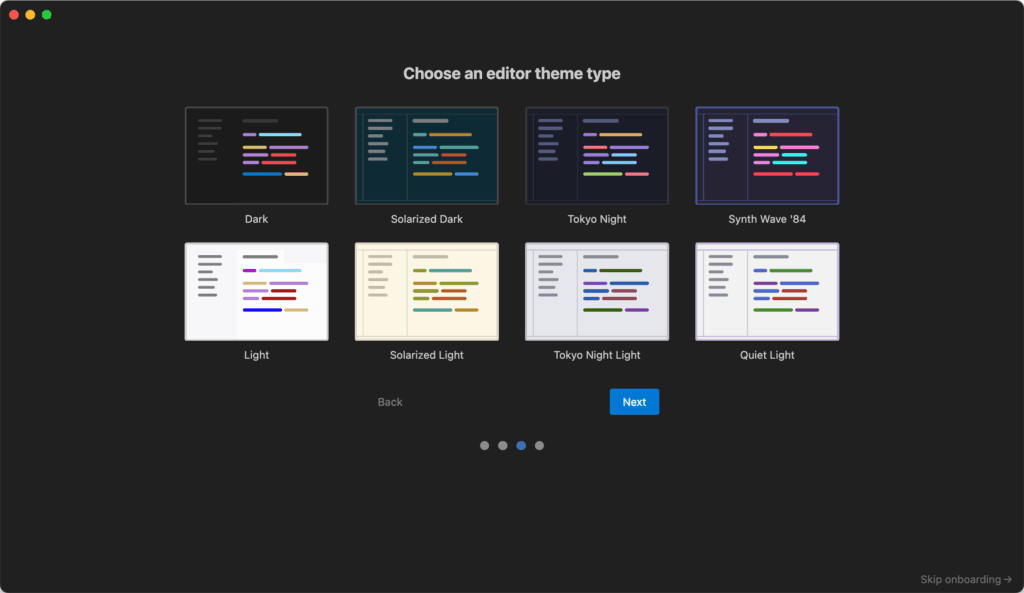Image resolution: width=1024 pixels, height=593 pixels.
Task: Choose the Light theme thumbnail
Action: click(x=256, y=291)
